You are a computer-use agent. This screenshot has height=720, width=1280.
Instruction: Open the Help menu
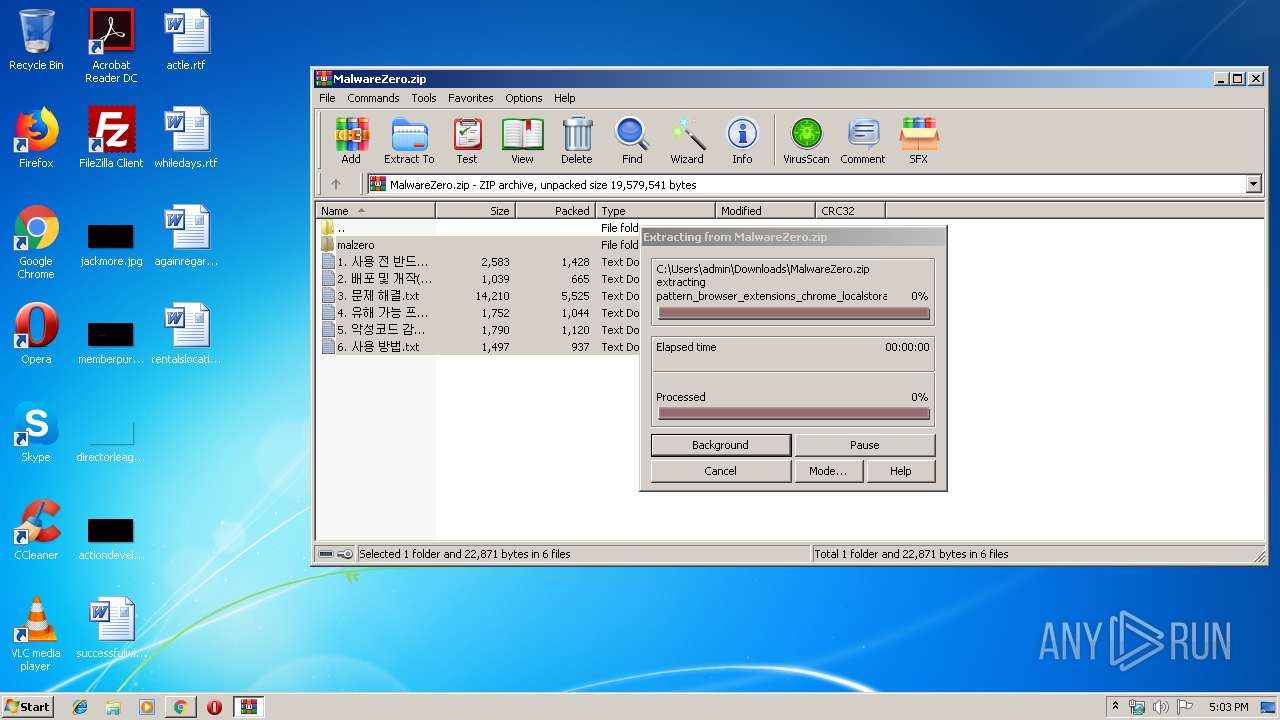coord(564,98)
